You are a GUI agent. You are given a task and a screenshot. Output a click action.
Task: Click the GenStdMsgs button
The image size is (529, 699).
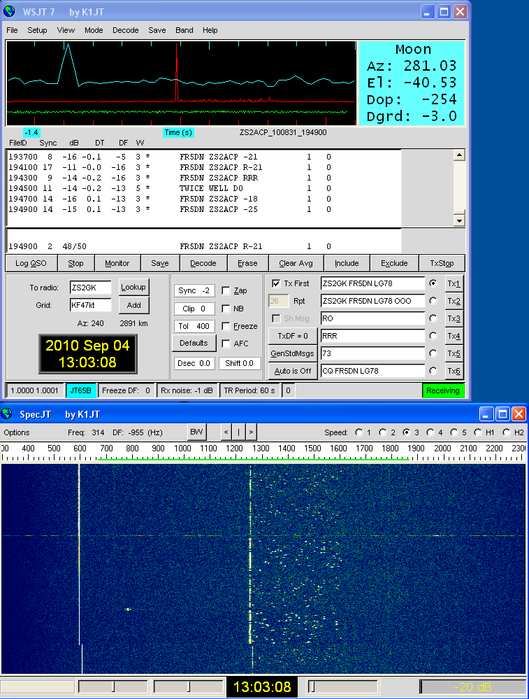292,354
